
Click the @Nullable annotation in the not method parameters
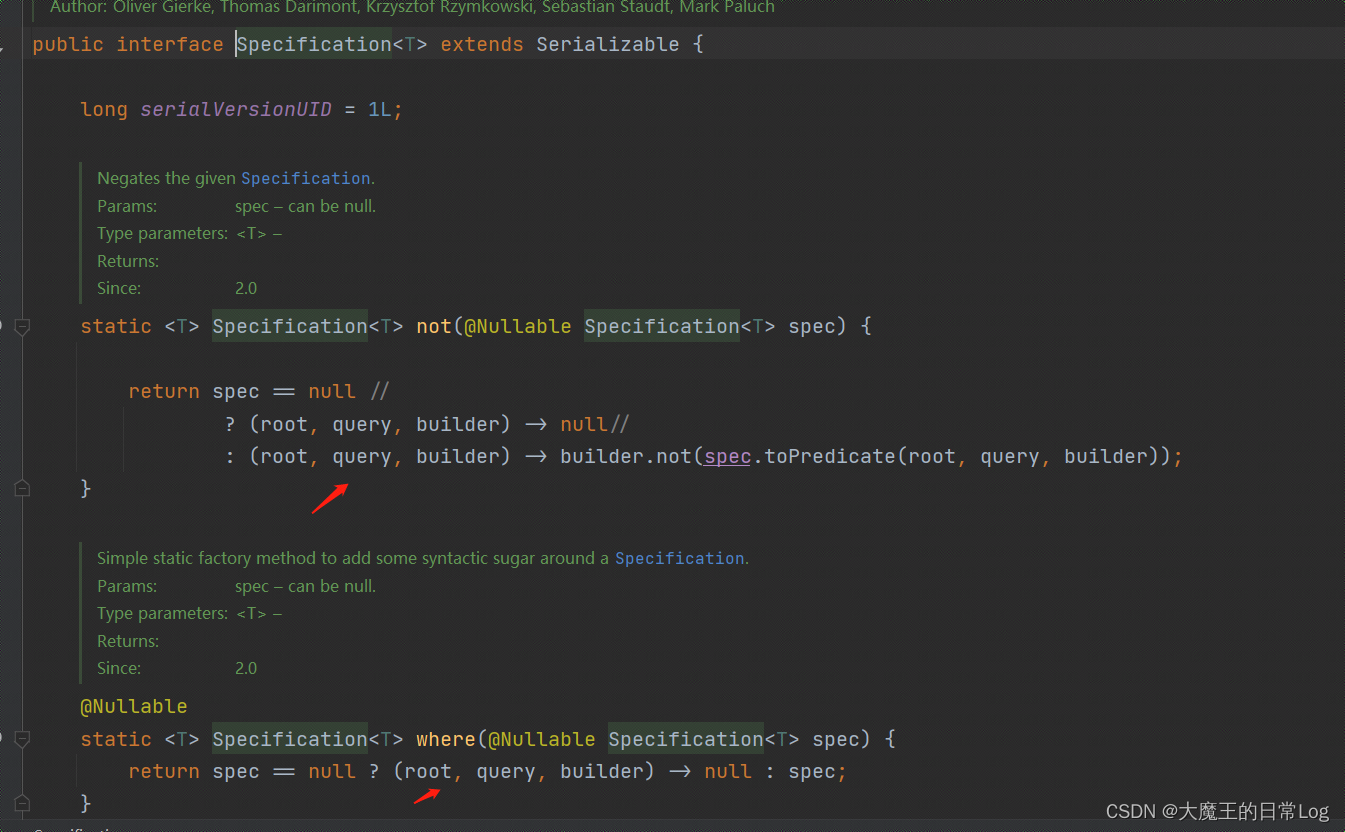518,326
